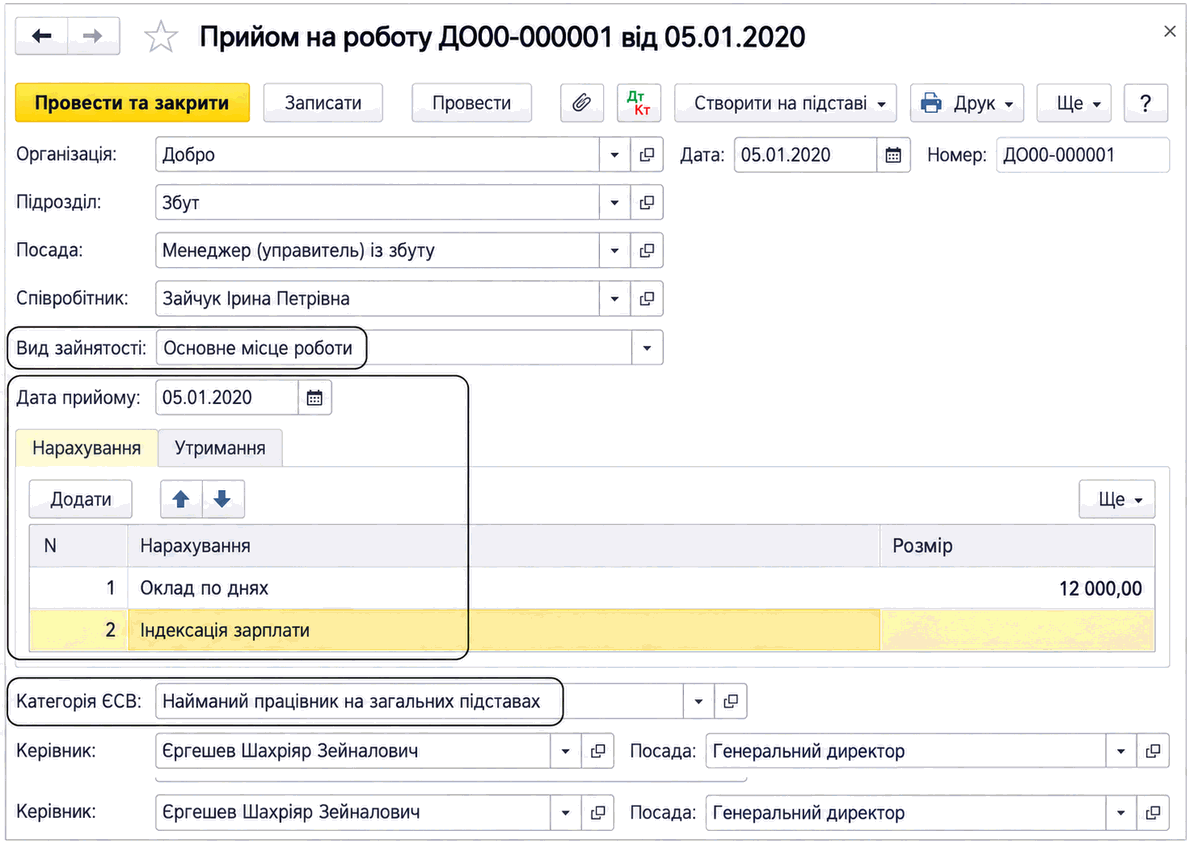Open attached files via paperclip icon
This screenshot has height=850, width=1190.
pyautogui.click(x=582, y=102)
